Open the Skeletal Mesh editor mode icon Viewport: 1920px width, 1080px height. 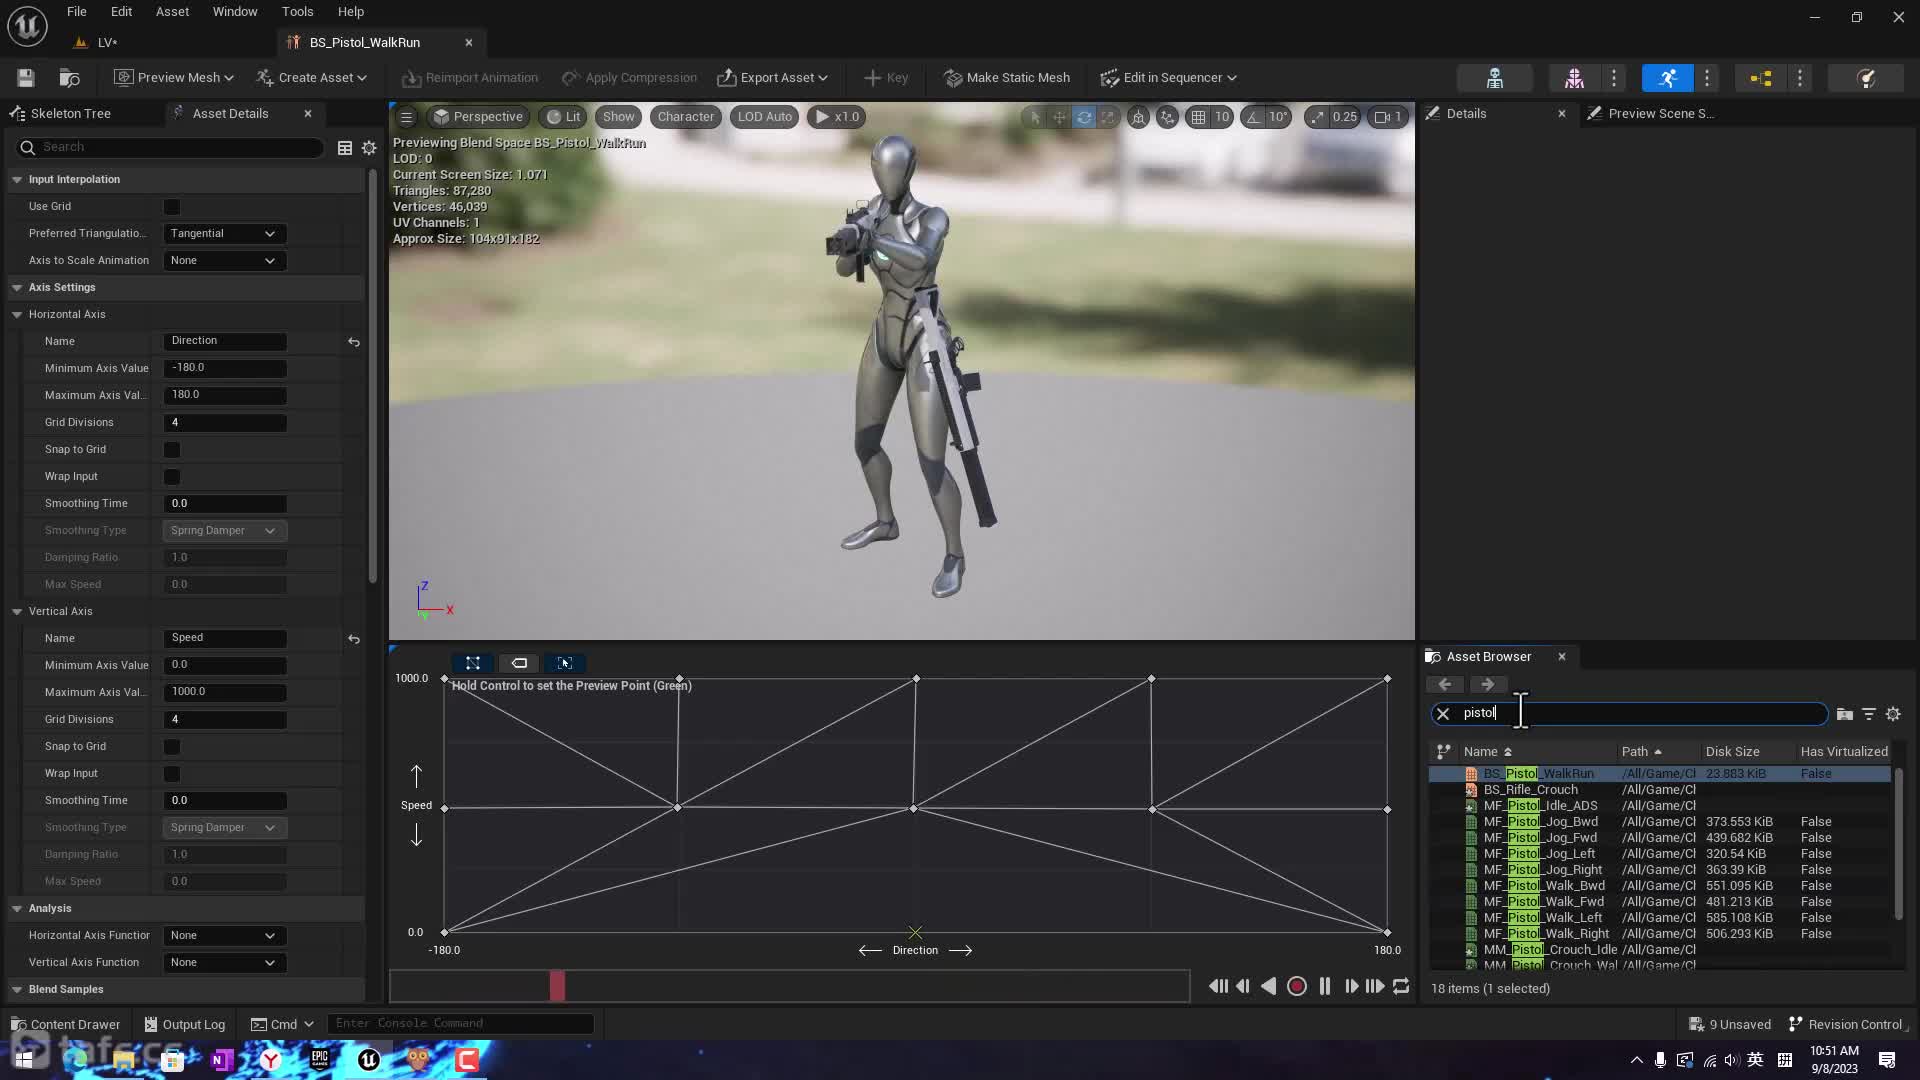click(1574, 78)
